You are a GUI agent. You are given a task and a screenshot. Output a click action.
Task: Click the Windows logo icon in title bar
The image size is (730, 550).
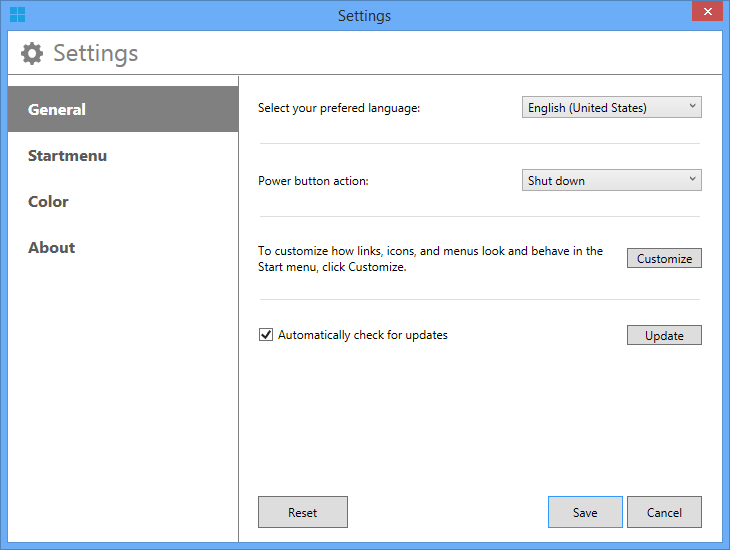[x=17, y=15]
